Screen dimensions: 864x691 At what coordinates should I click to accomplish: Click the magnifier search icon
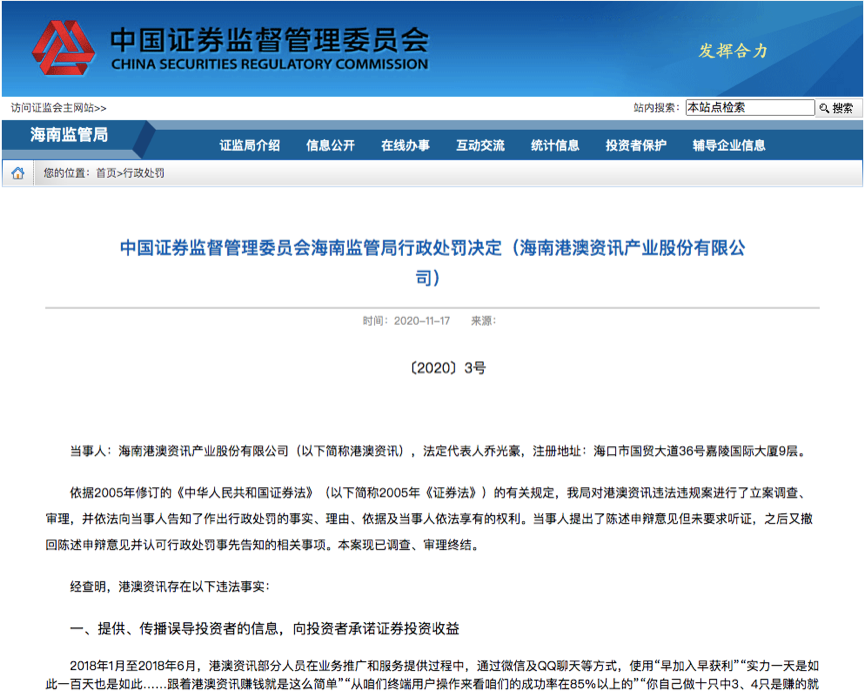point(824,108)
